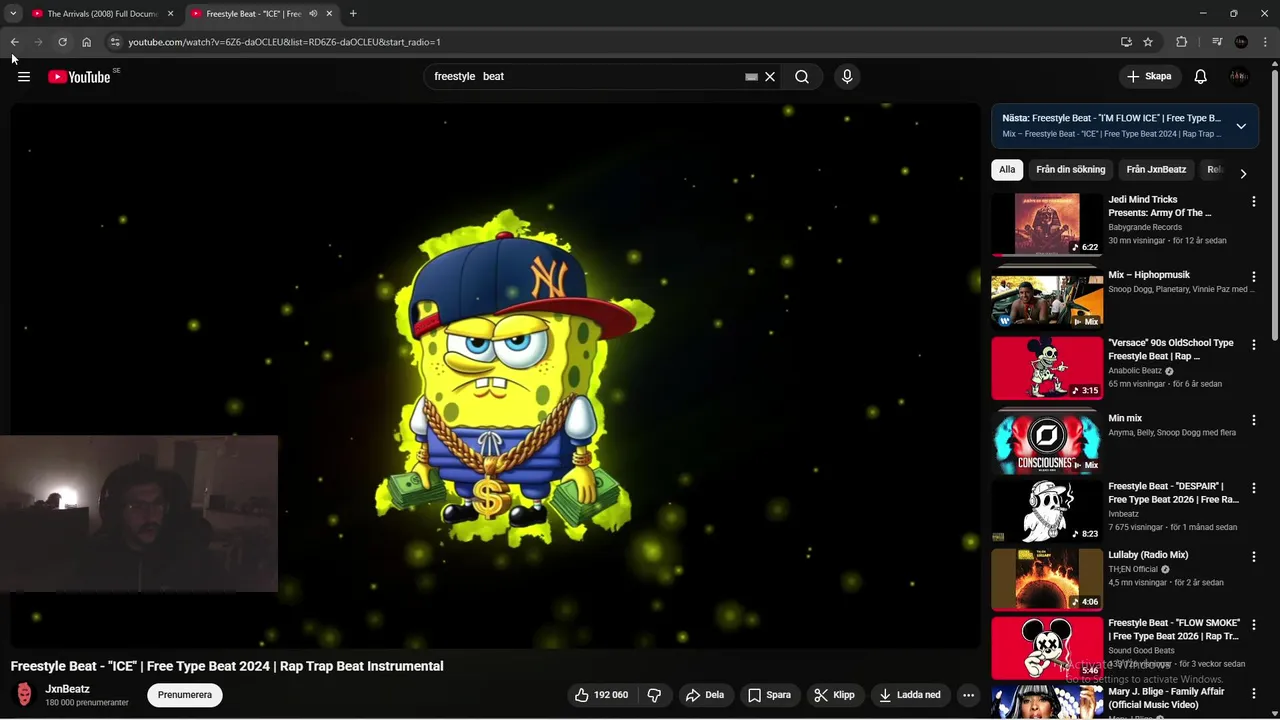Image resolution: width=1280 pixels, height=720 pixels.
Task: Clear the search box with the X icon
Action: tap(770, 77)
